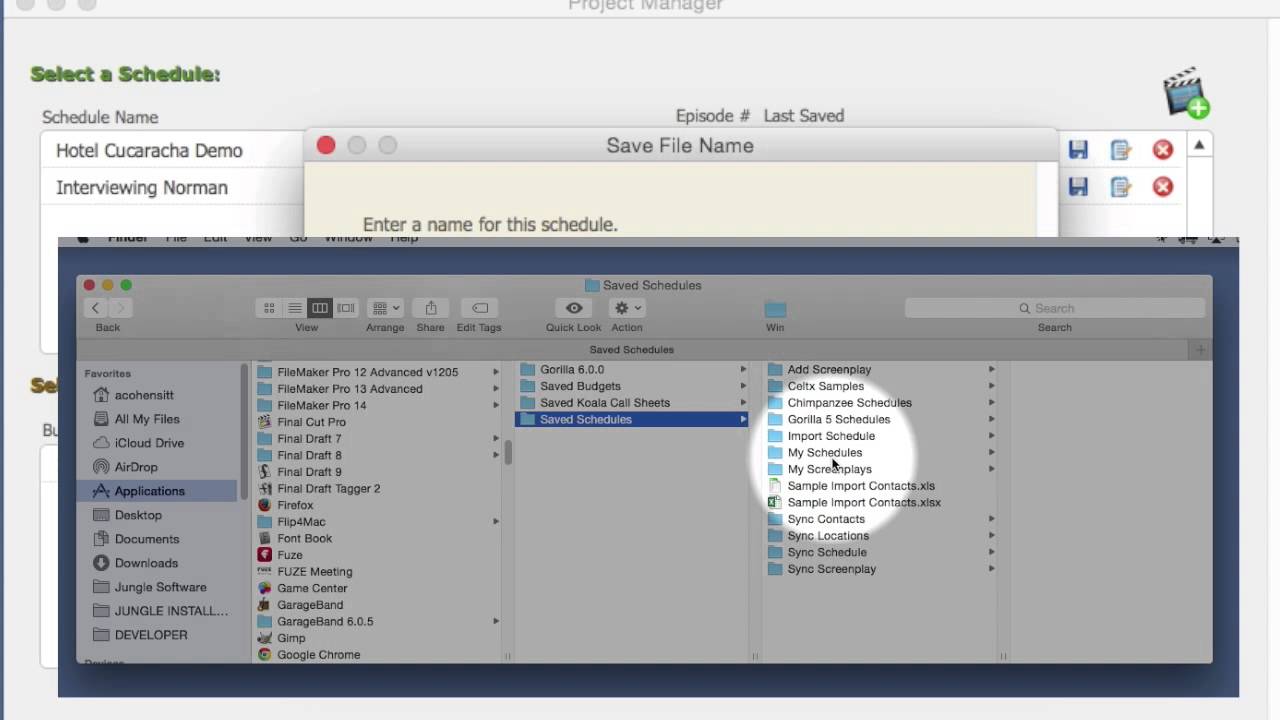This screenshot has height=720, width=1280.
Task: Delete Interviewing Norman with the red X icon
Action: [1163, 187]
